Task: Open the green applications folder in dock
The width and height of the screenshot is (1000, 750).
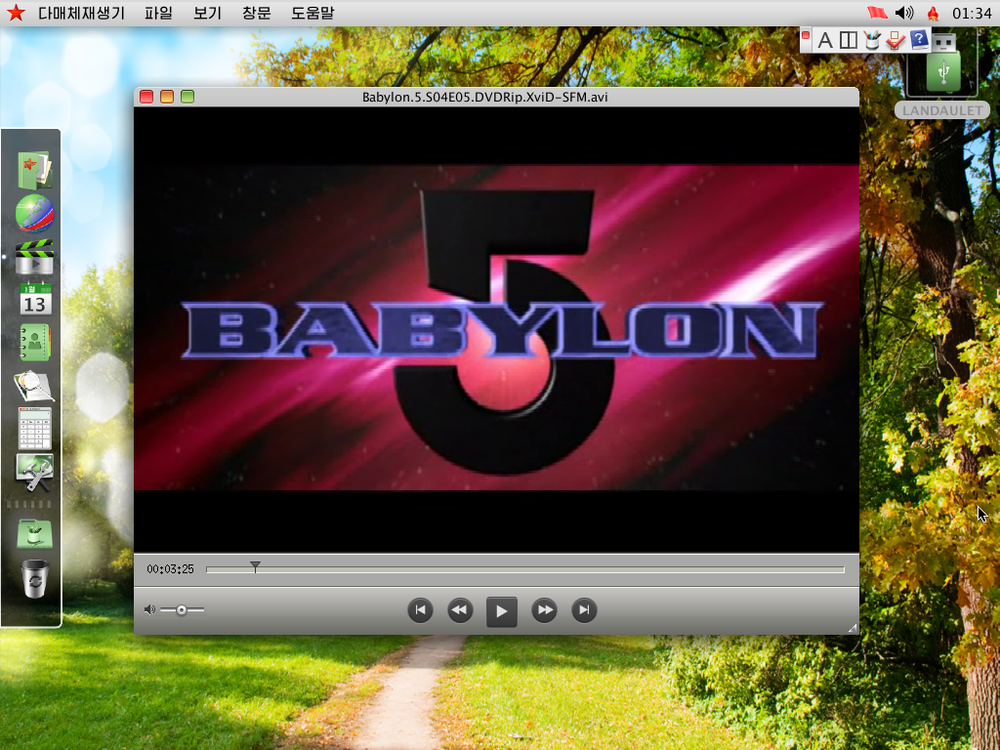Action: tap(34, 534)
